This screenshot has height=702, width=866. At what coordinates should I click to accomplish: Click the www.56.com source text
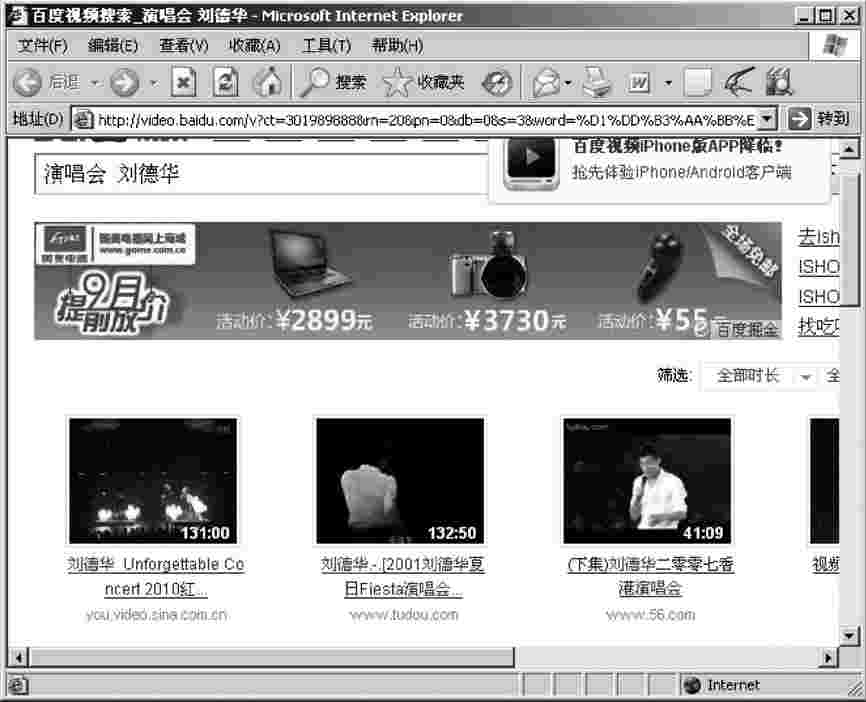click(650, 615)
